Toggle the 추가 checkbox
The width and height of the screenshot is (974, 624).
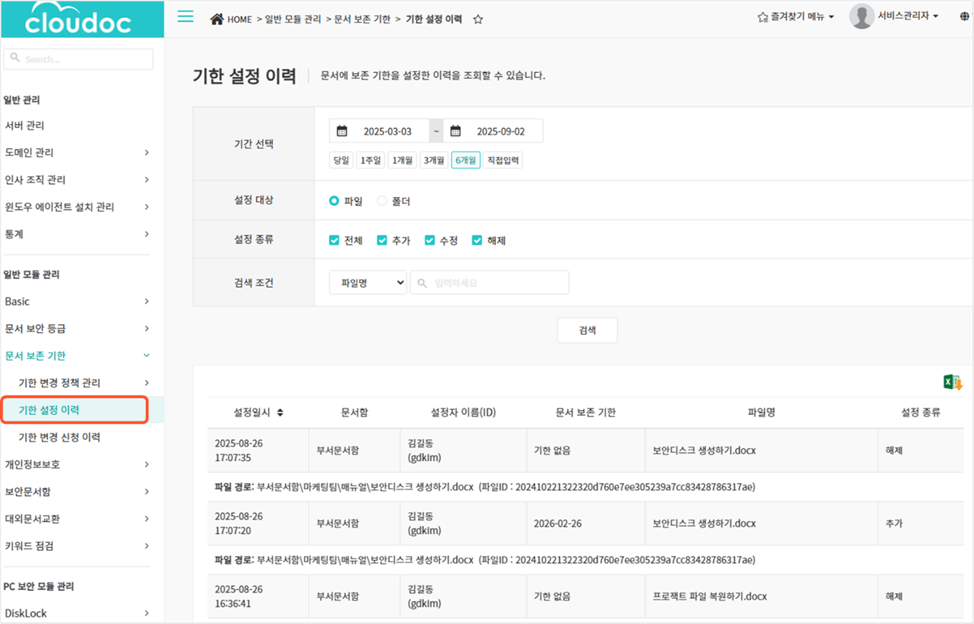[x=382, y=240]
